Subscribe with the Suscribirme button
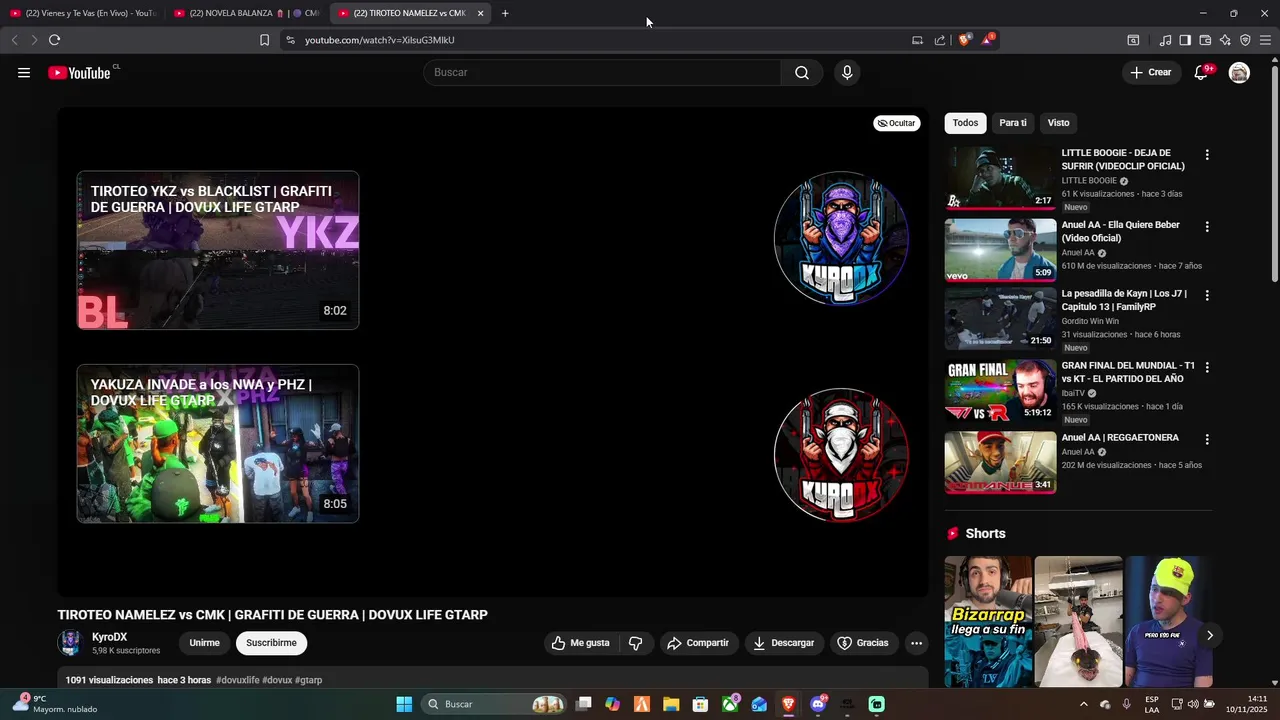This screenshot has width=1280, height=720. click(x=271, y=643)
